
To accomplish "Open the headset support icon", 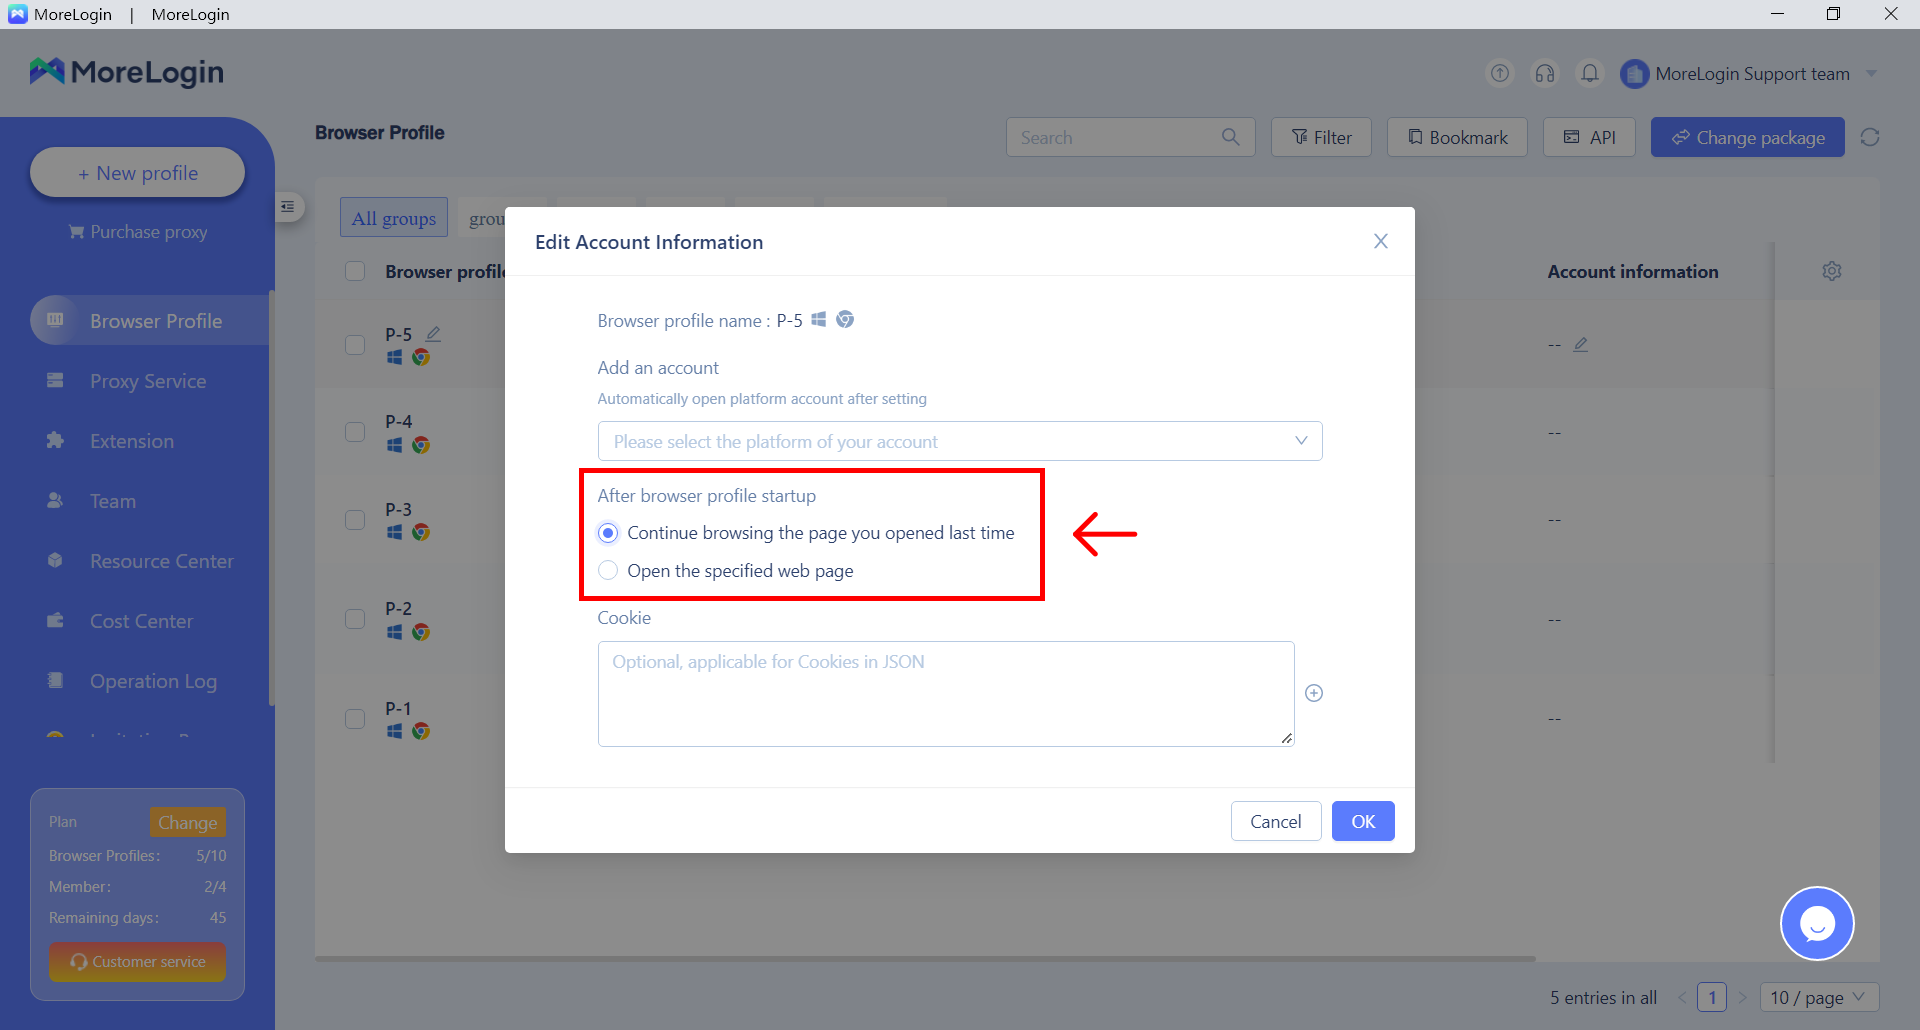I will pyautogui.click(x=1545, y=73).
